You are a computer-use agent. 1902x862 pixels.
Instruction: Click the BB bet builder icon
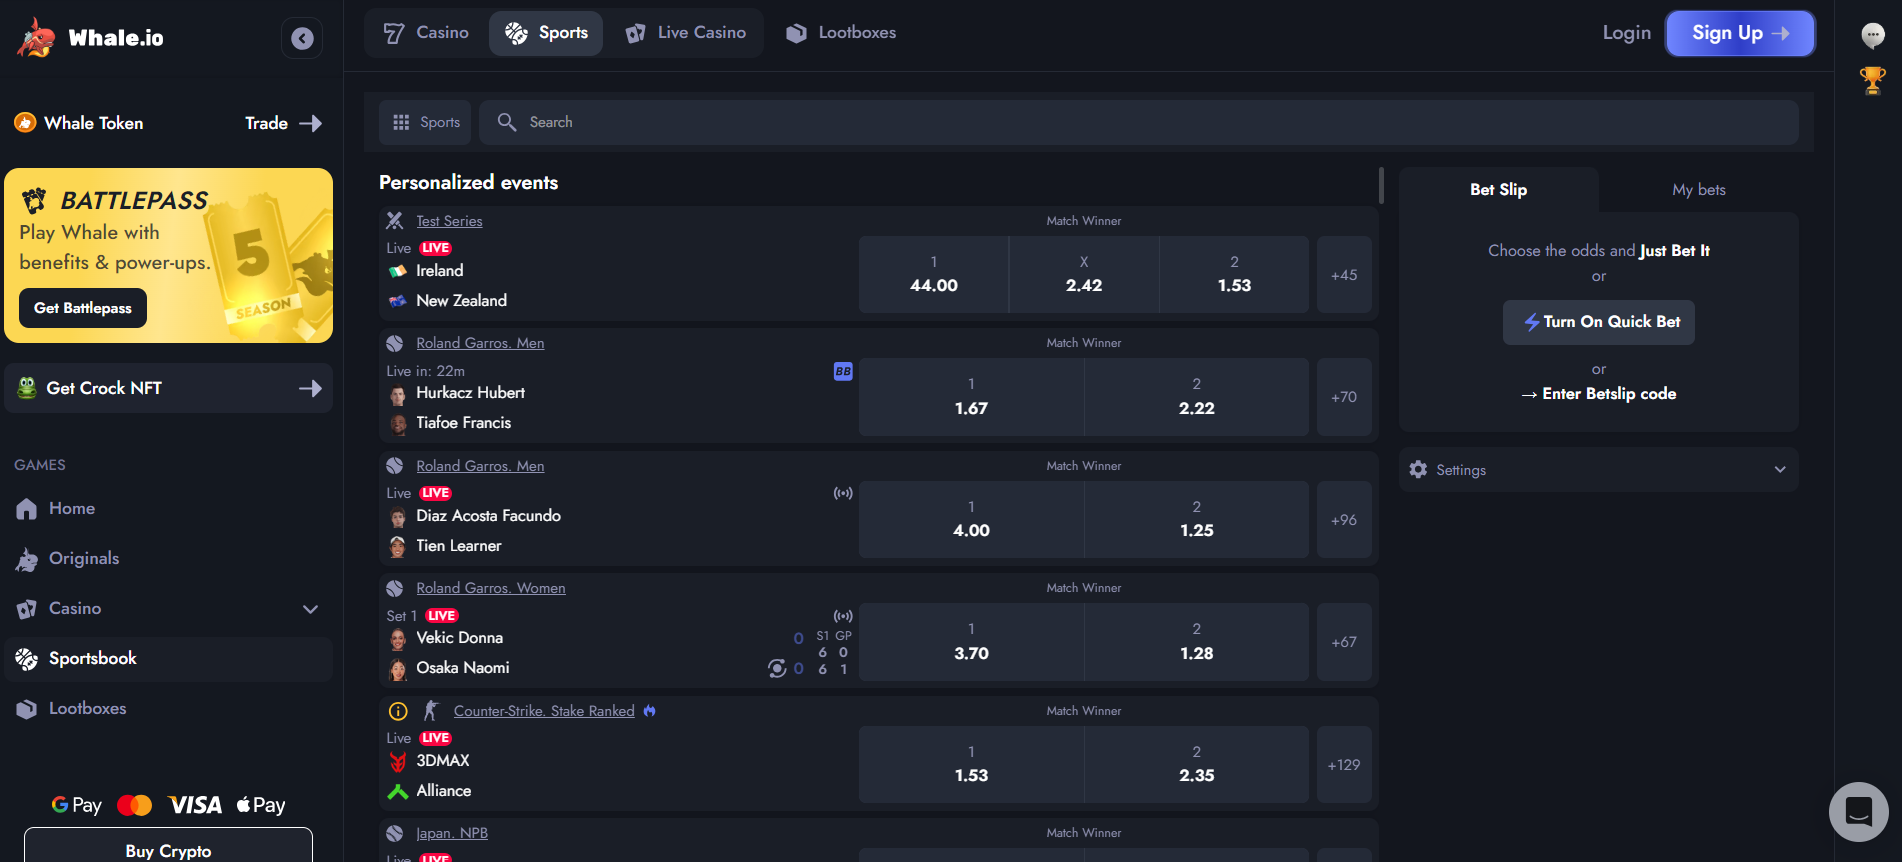843,371
